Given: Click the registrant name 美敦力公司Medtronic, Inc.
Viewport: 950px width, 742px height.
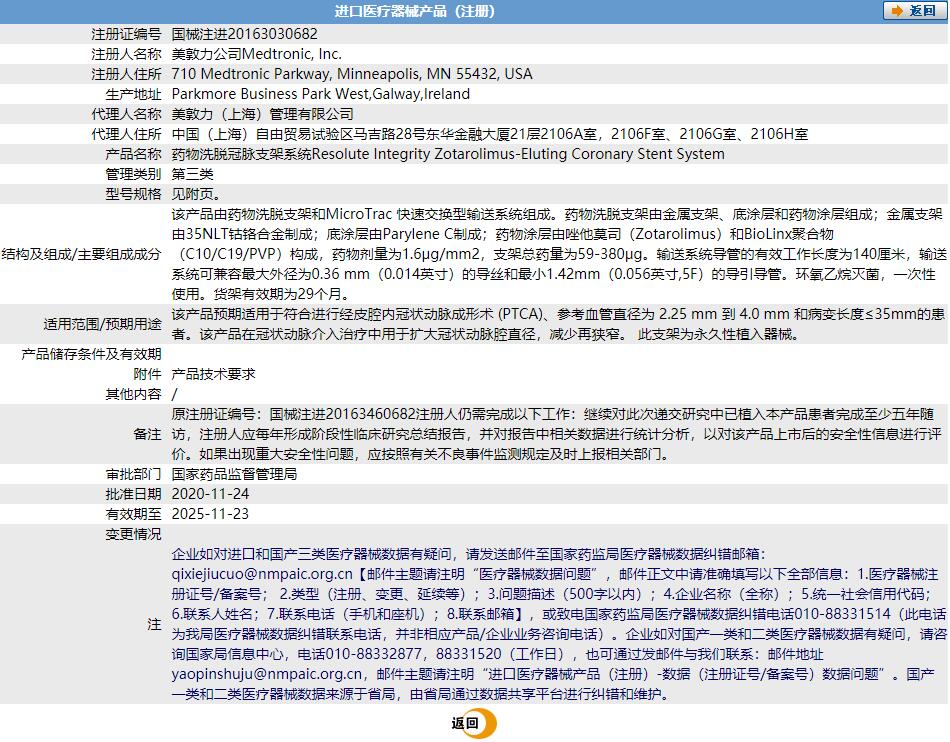Looking at the screenshot, I should 256,54.
